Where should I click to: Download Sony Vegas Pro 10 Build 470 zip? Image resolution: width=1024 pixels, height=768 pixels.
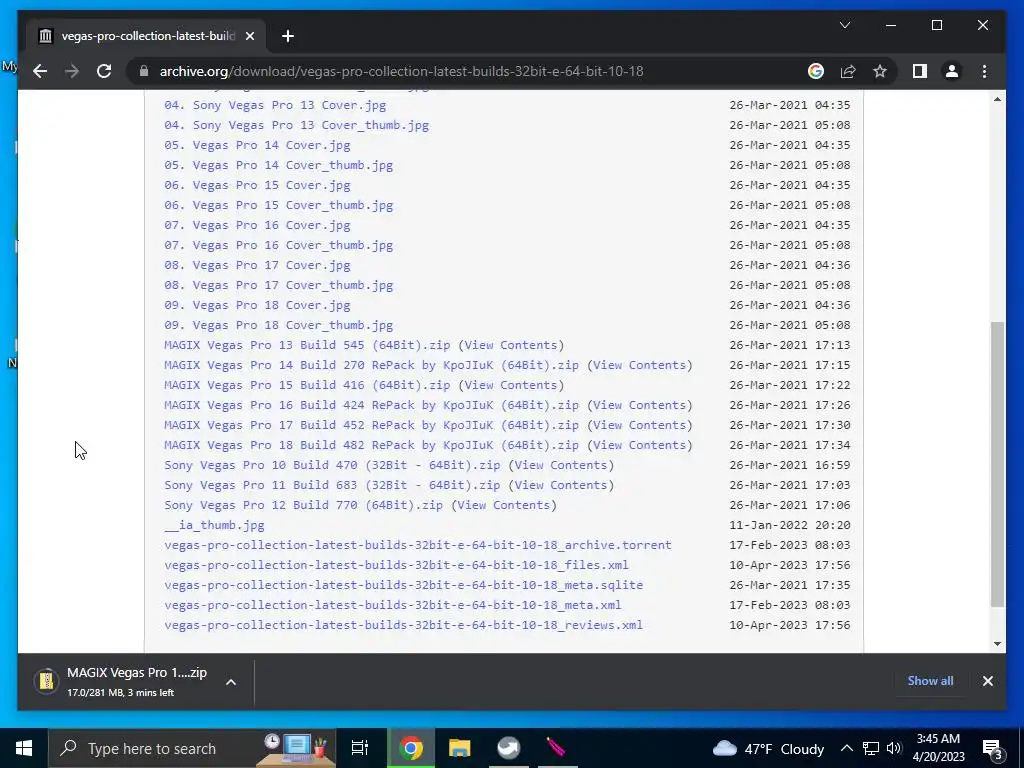pyautogui.click(x=332, y=465)
